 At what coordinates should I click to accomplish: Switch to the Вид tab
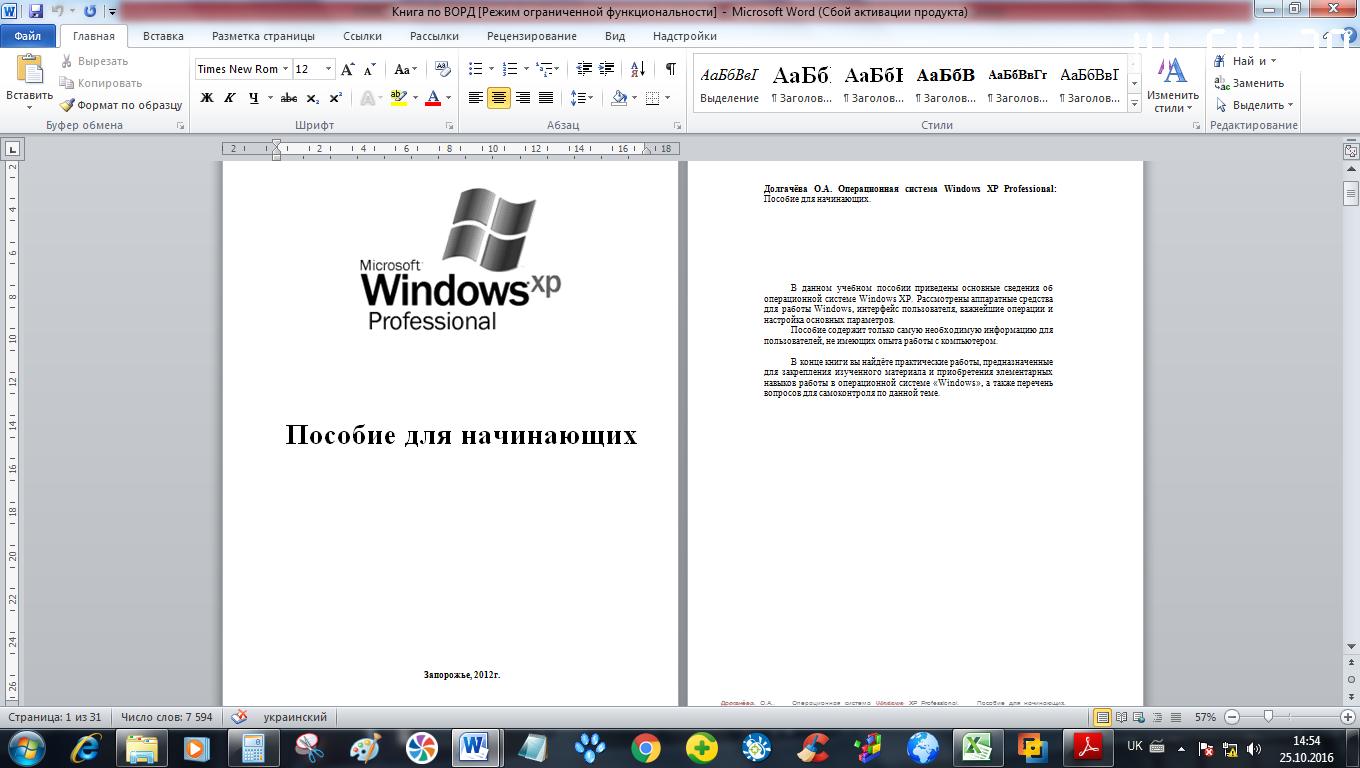click(615, 36)
